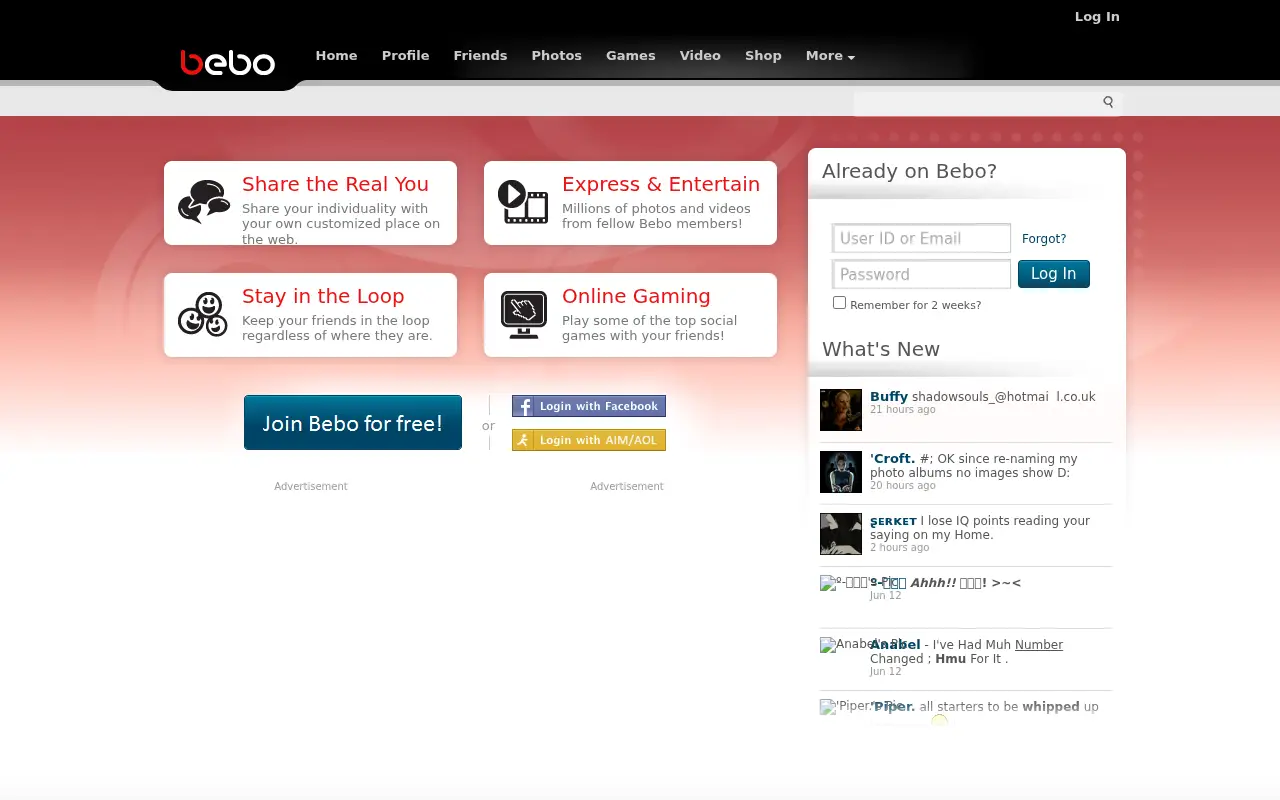Open 'Croft.'s profile thumbnail

tap(841, 472)
